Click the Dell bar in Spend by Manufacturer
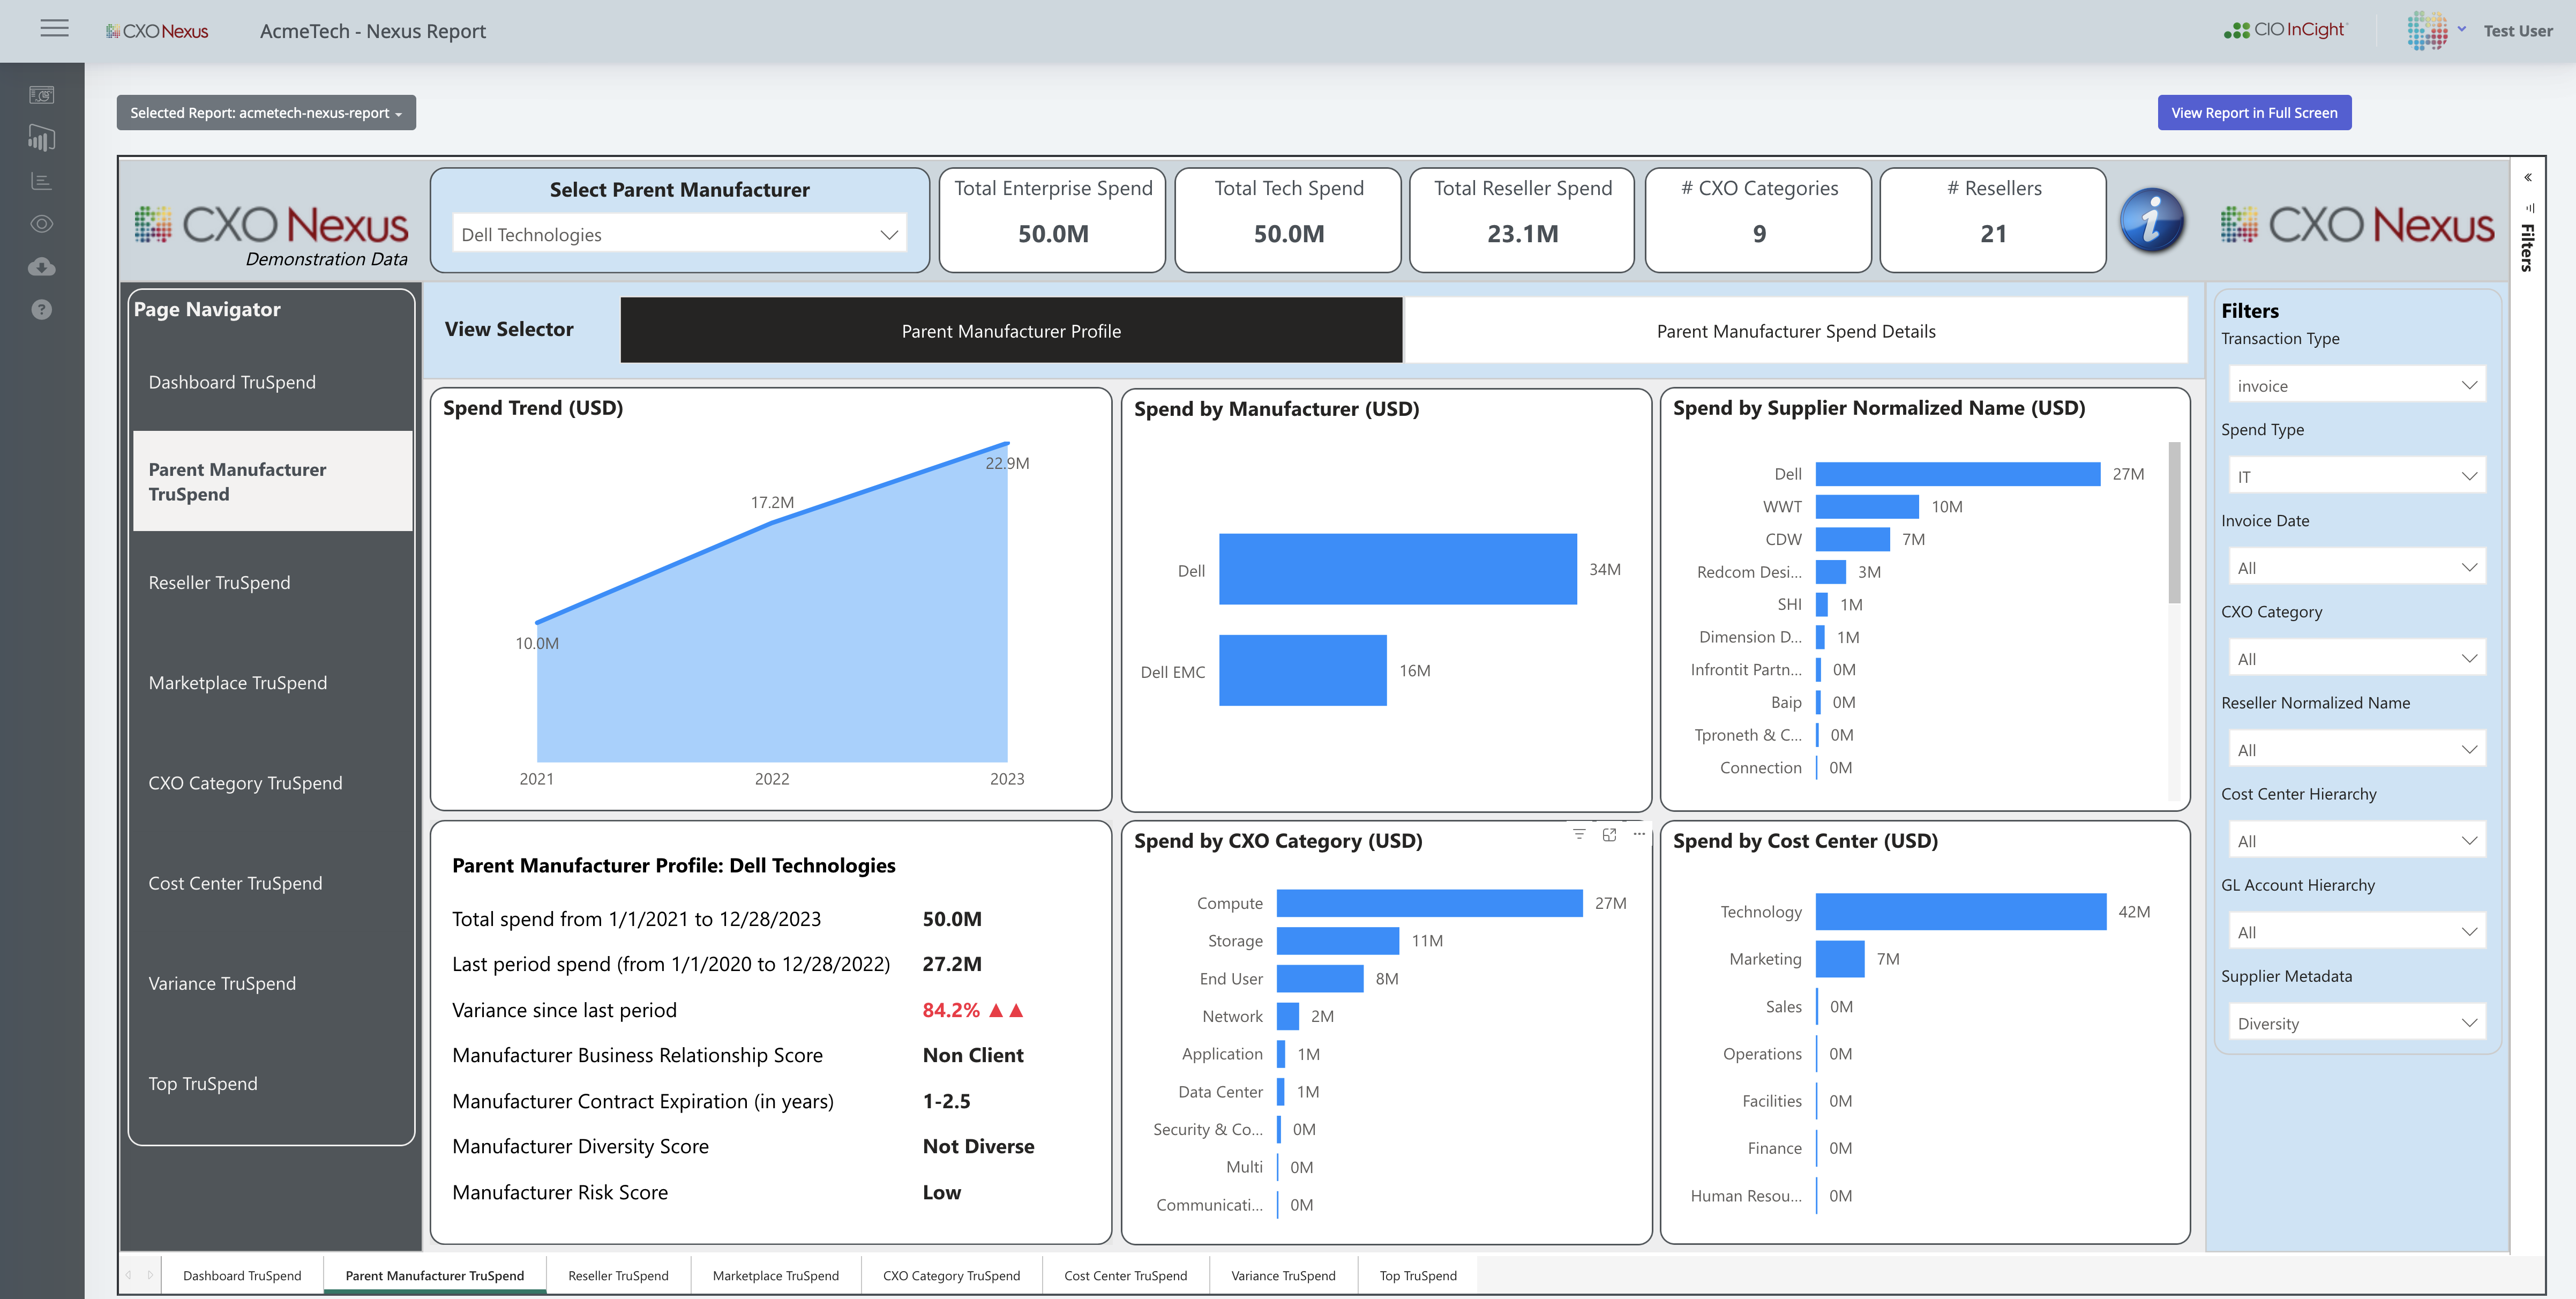 click(x=1397, y=569)
